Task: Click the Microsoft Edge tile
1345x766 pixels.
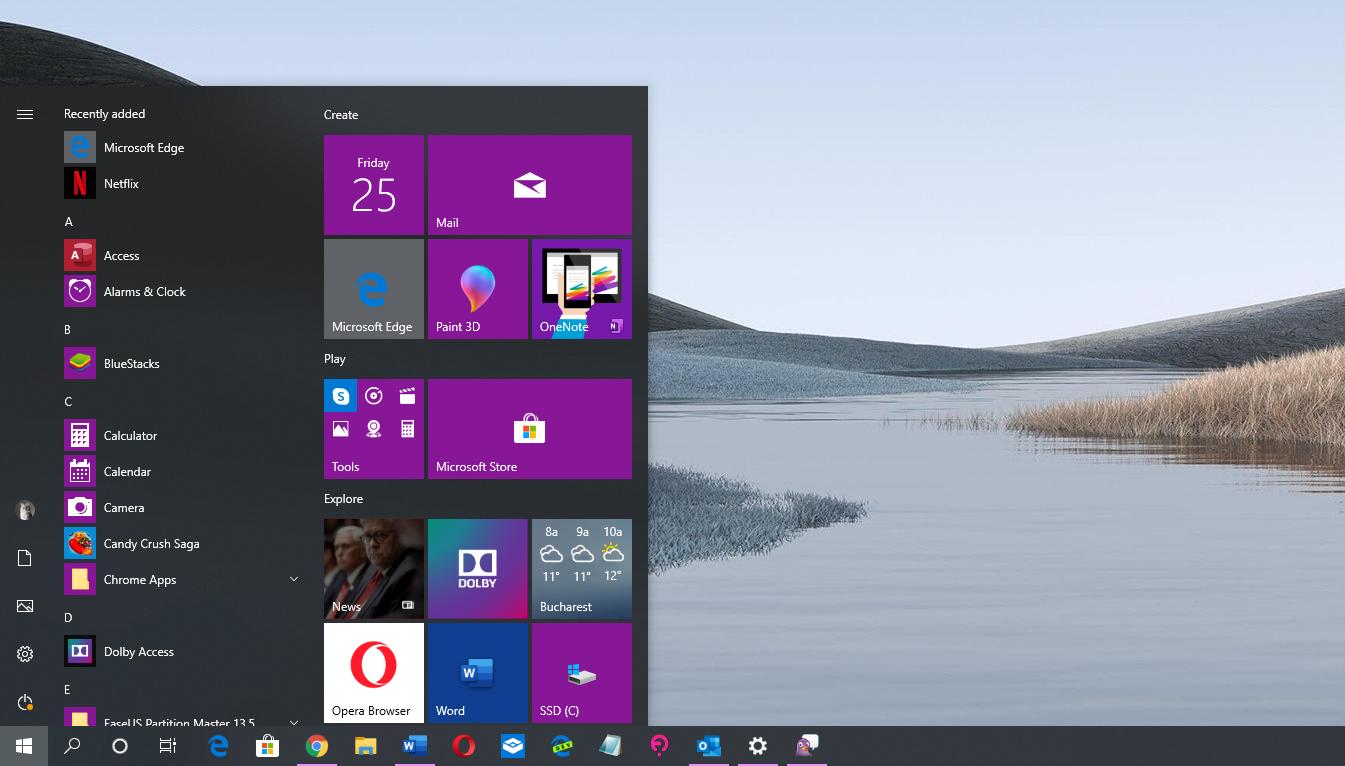Action: [x=374, y=289]
